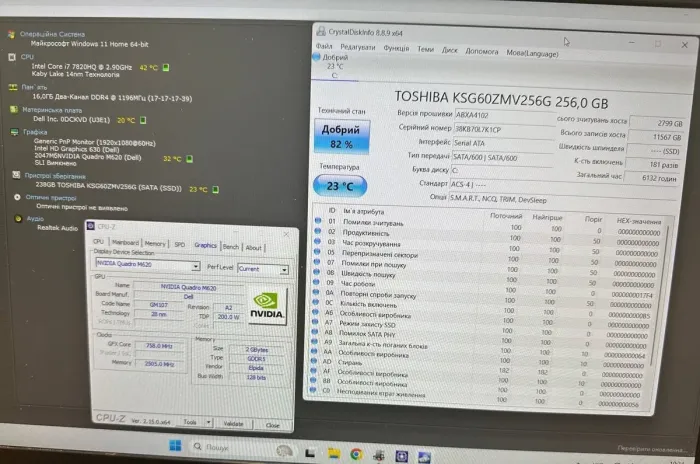
Task: Click the Добрий 82 % health status button
Action: coord(342,137)
